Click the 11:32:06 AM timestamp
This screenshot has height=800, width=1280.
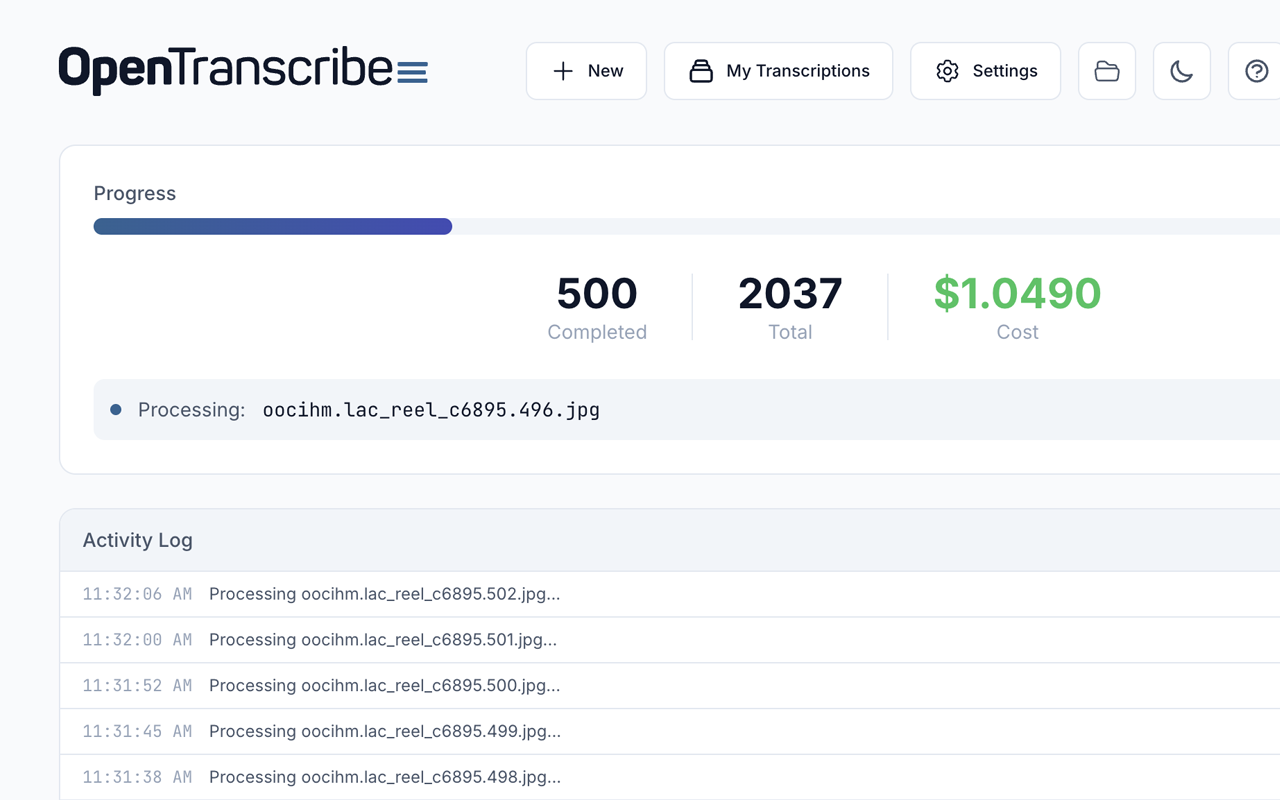pos(137,594)
